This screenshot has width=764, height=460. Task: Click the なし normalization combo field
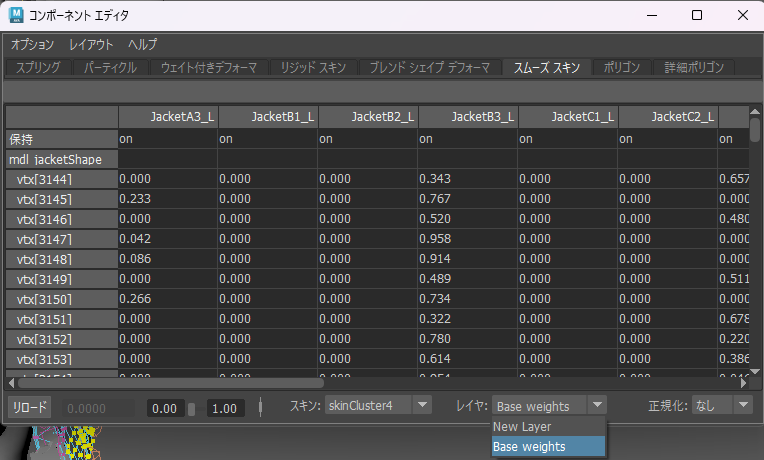[712, 405]
